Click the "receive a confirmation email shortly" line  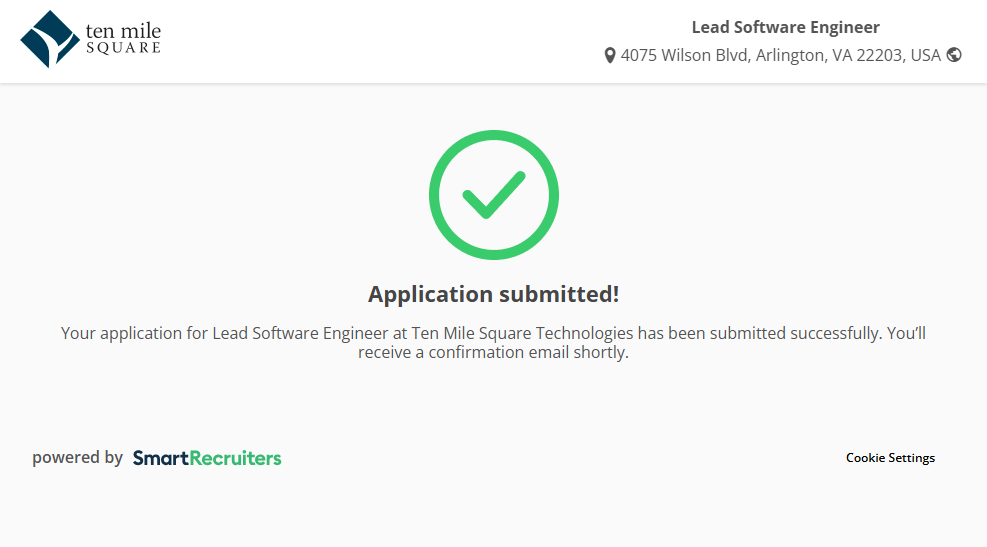pos(493,352)
